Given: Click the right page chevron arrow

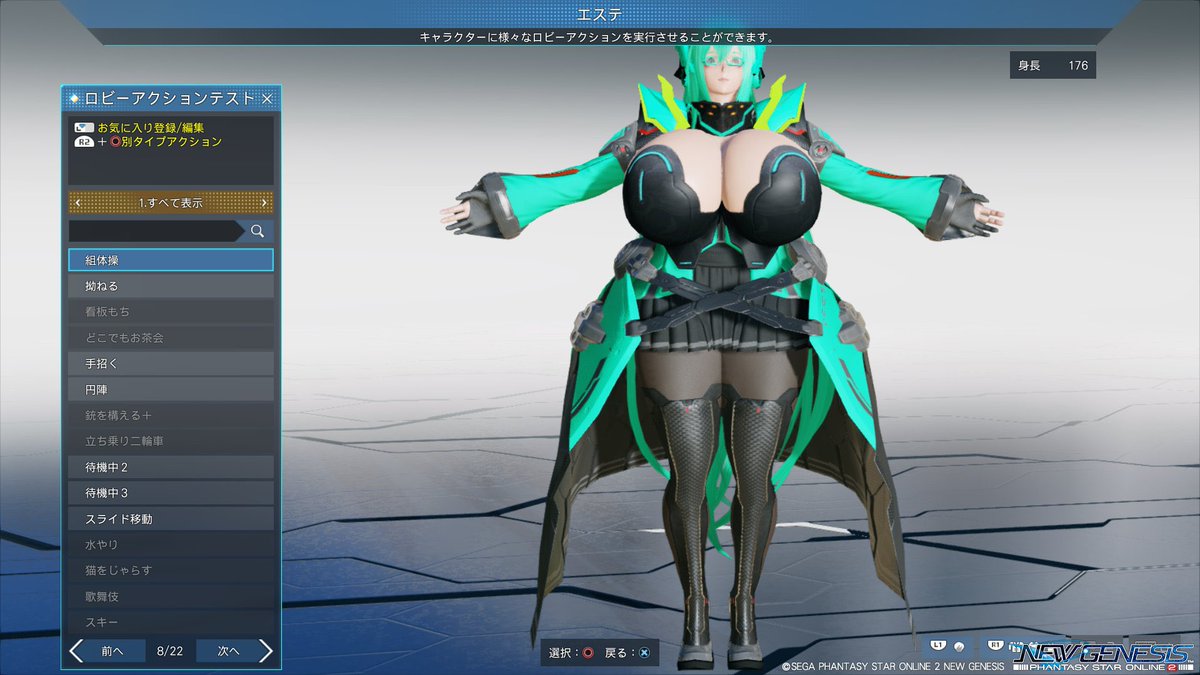Looking at the screenshot, I should point(265,651).
